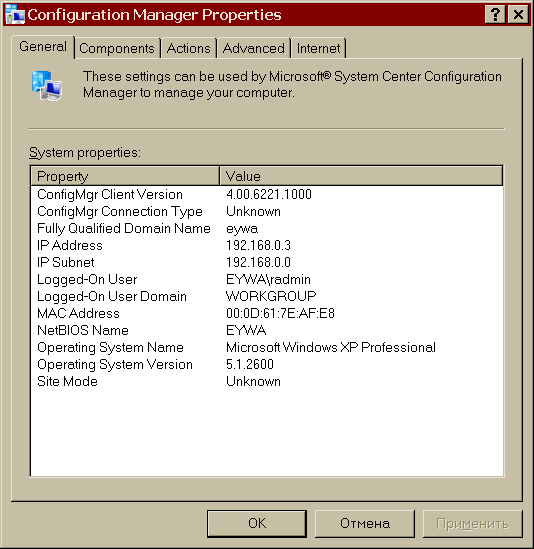Click the Отмена cancel button
The width and height of the screenshot is (534, 549).
[x=365, y=523]
